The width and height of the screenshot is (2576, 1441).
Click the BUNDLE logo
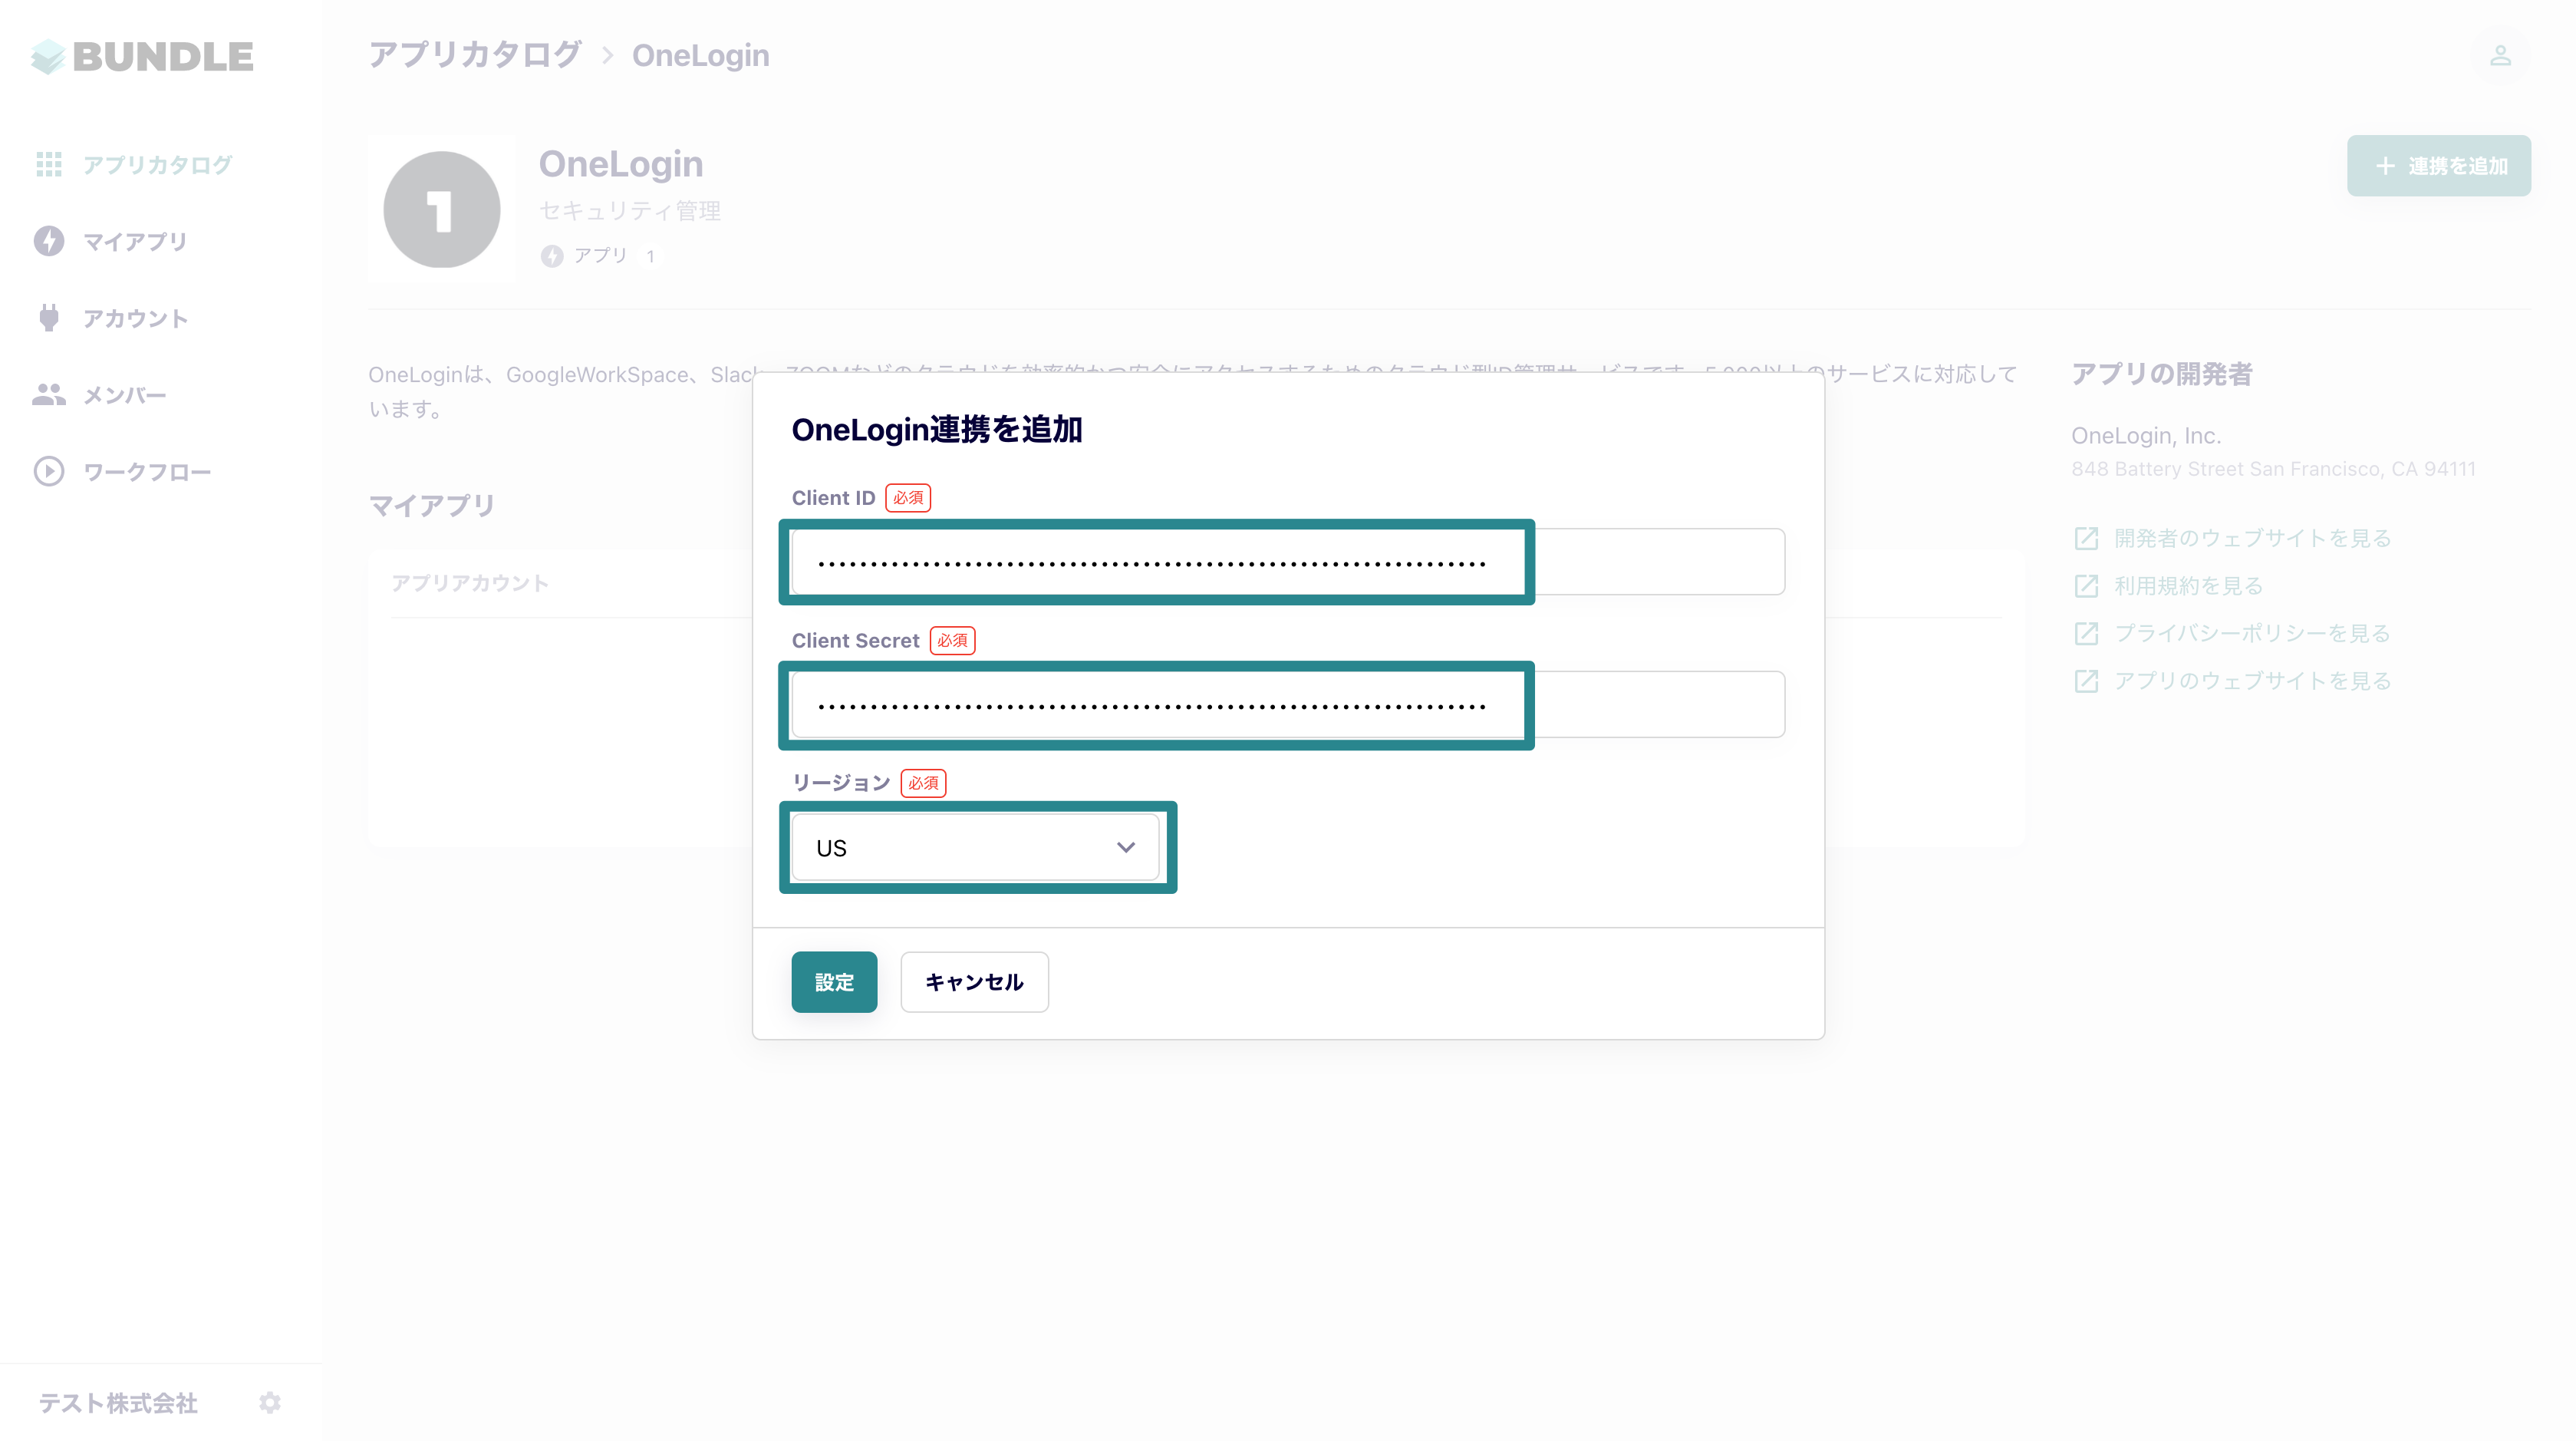coord(142,56)
